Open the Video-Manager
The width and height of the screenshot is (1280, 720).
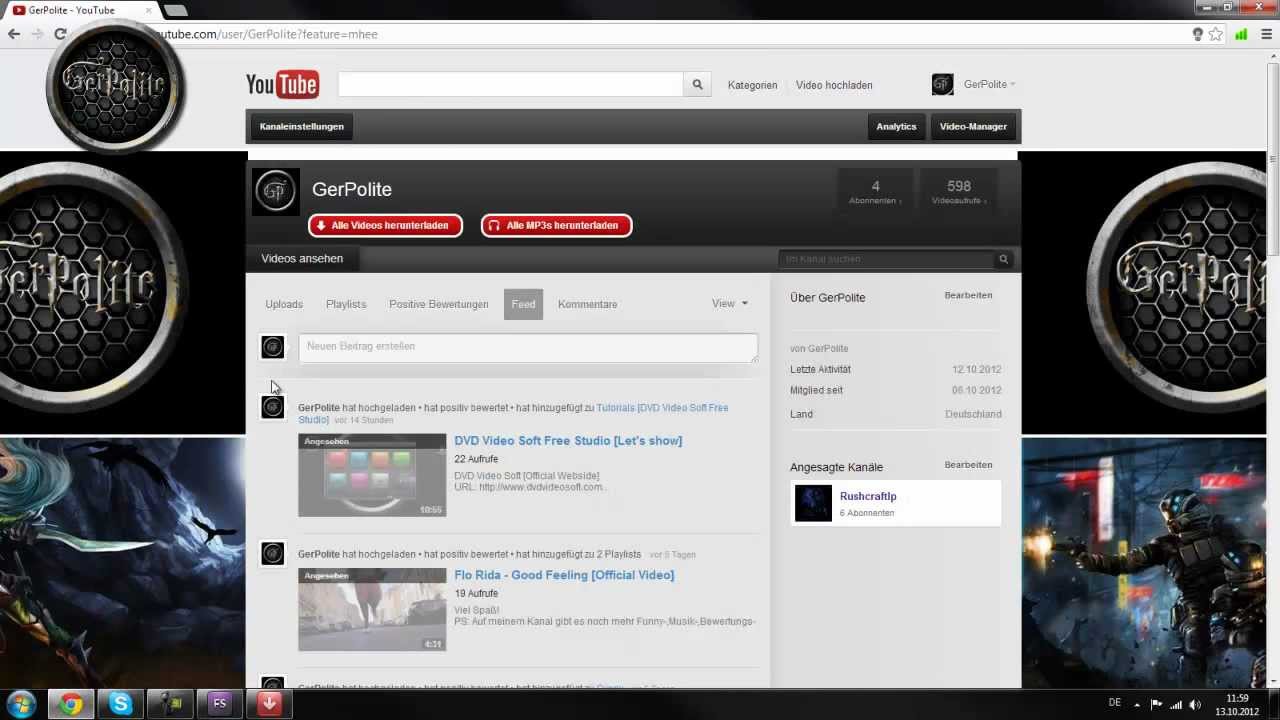pyautogui.click(x=973, y=127)
